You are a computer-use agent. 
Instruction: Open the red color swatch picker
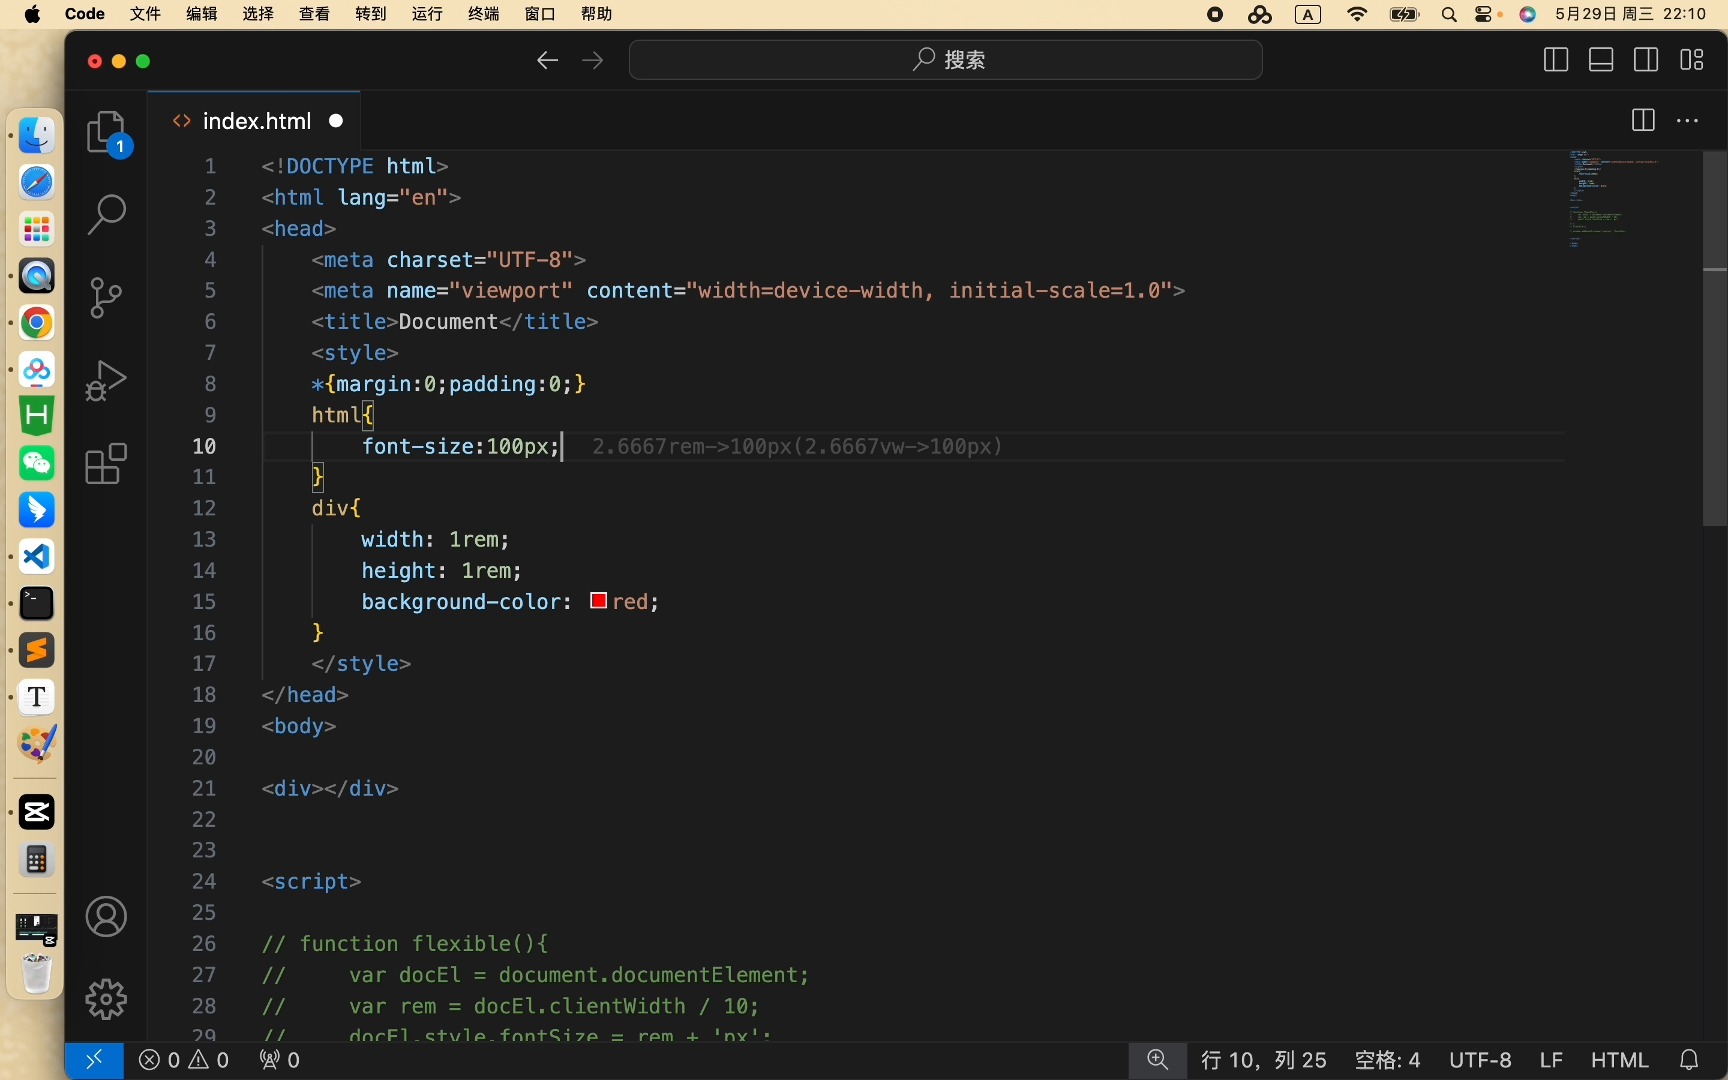(x=599, y=601)
